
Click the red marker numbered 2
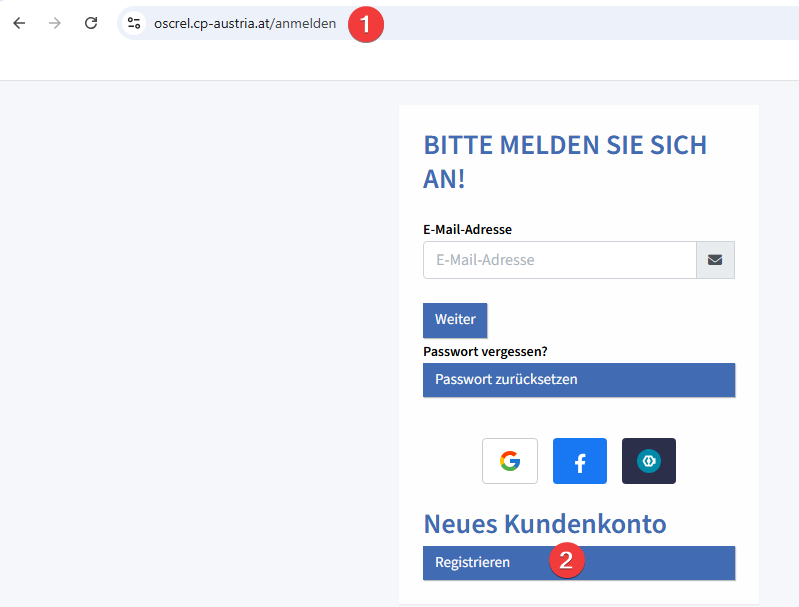point(567,560)
